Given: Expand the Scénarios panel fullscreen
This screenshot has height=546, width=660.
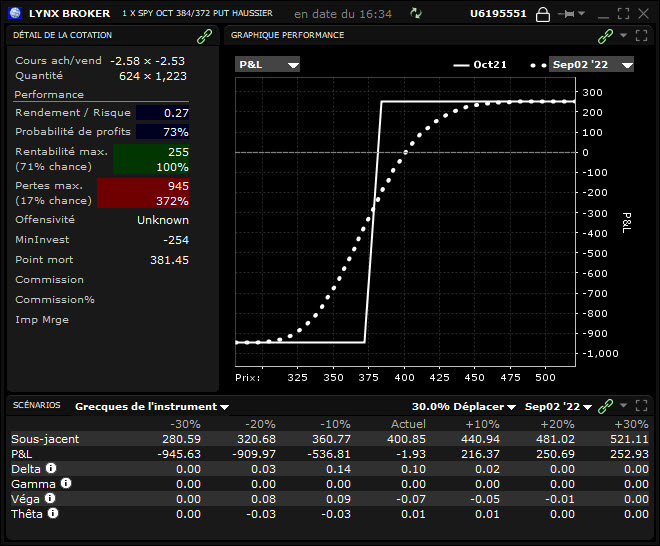Looking at the screenshot, I should pyautogui.click(x=641, y=405).
